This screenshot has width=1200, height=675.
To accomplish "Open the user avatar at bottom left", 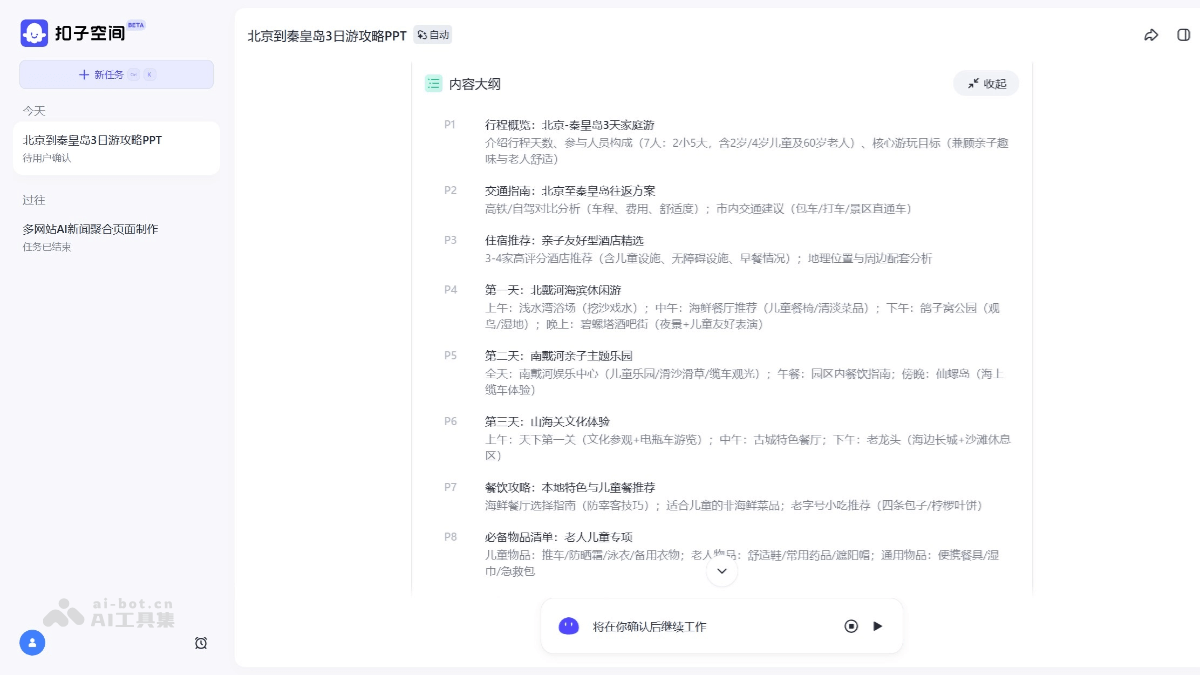I will 32,643.
